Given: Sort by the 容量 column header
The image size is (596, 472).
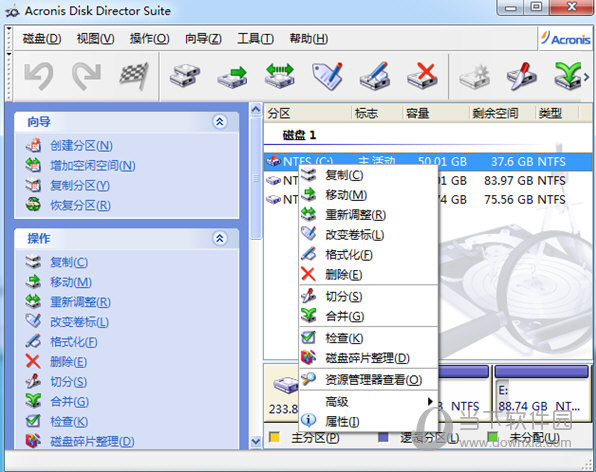Looking at the screenshot, I should [436, 113].
